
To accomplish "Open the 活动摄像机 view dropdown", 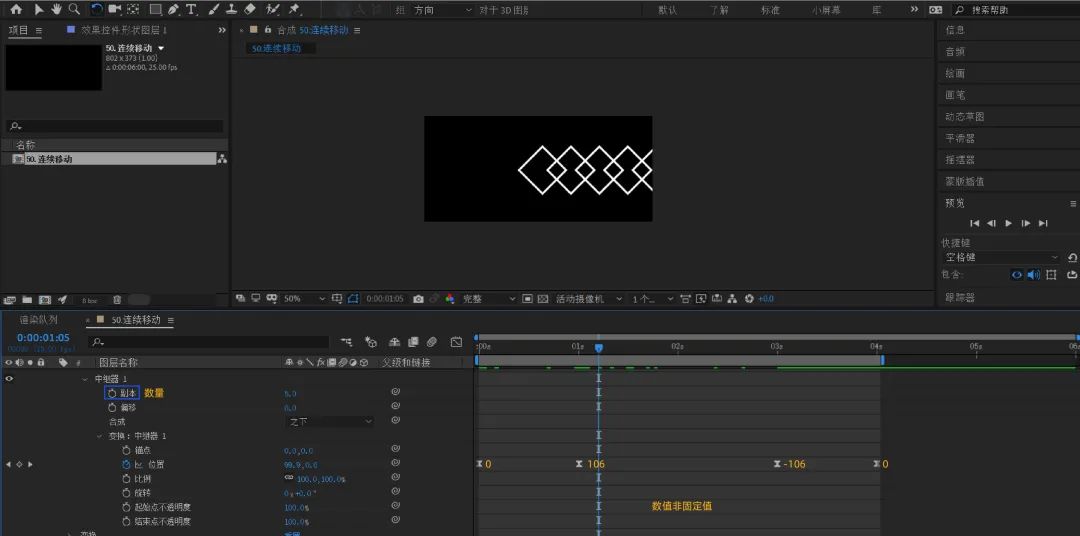I will (589, 299).
